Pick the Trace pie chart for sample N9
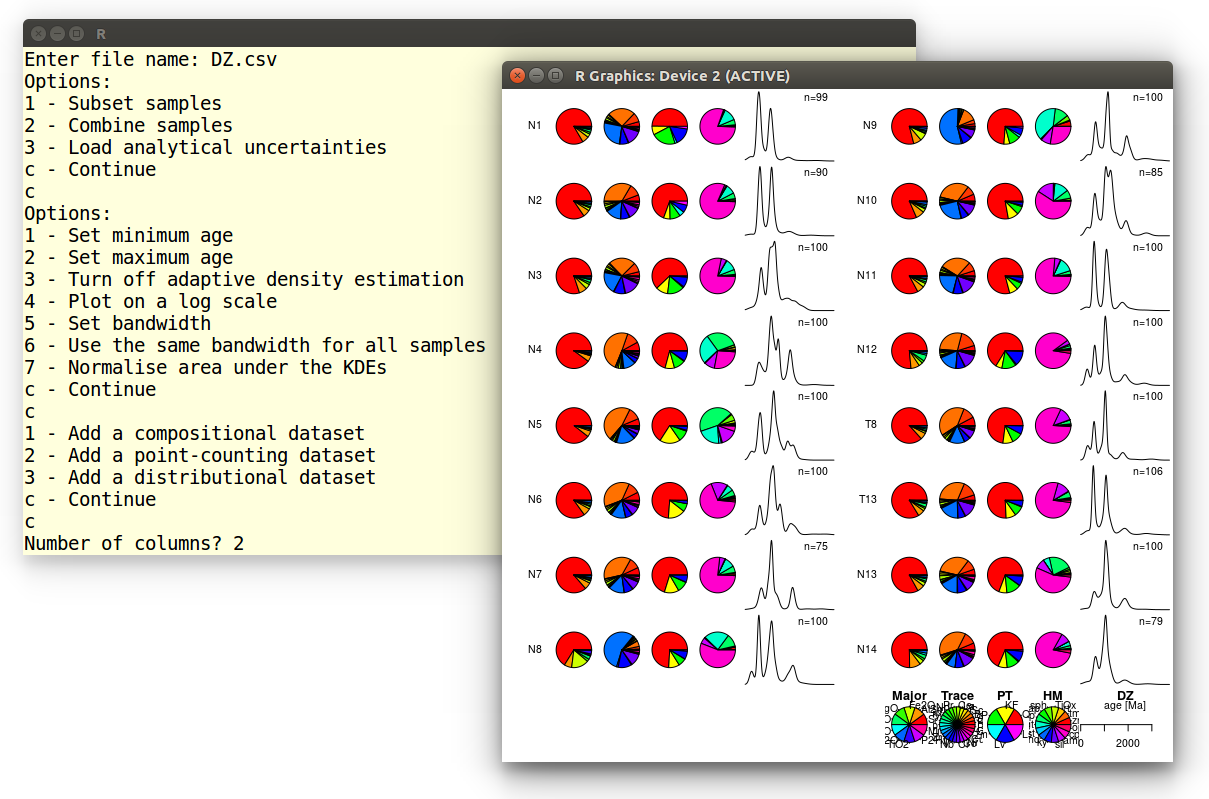The height and width of the screenshot is (799, 1209). (957, 126)
